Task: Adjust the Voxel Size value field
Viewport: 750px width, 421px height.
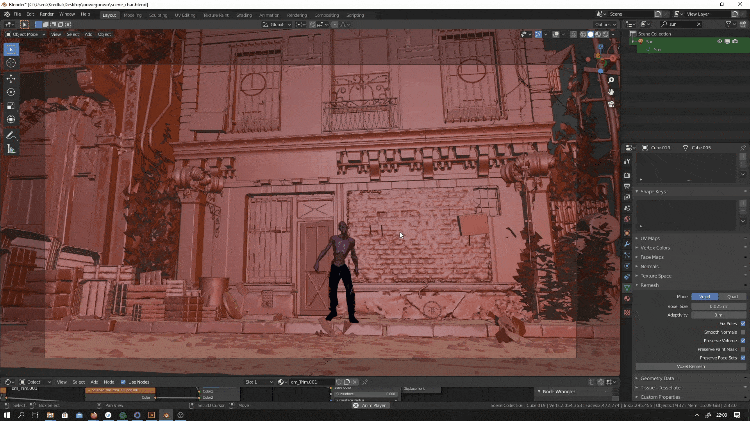Action: [x=719, y=306]
